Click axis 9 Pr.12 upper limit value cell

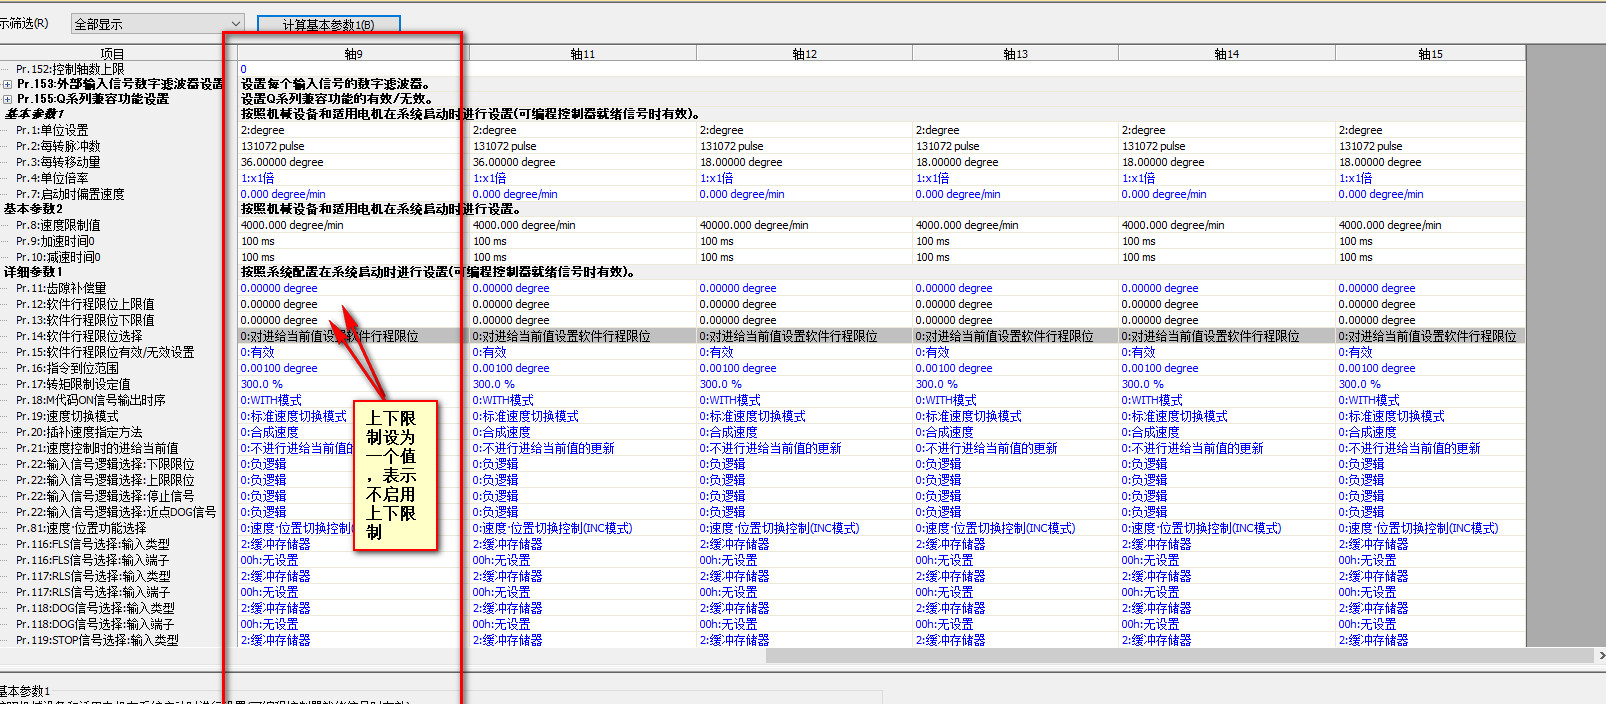point(279,304)
